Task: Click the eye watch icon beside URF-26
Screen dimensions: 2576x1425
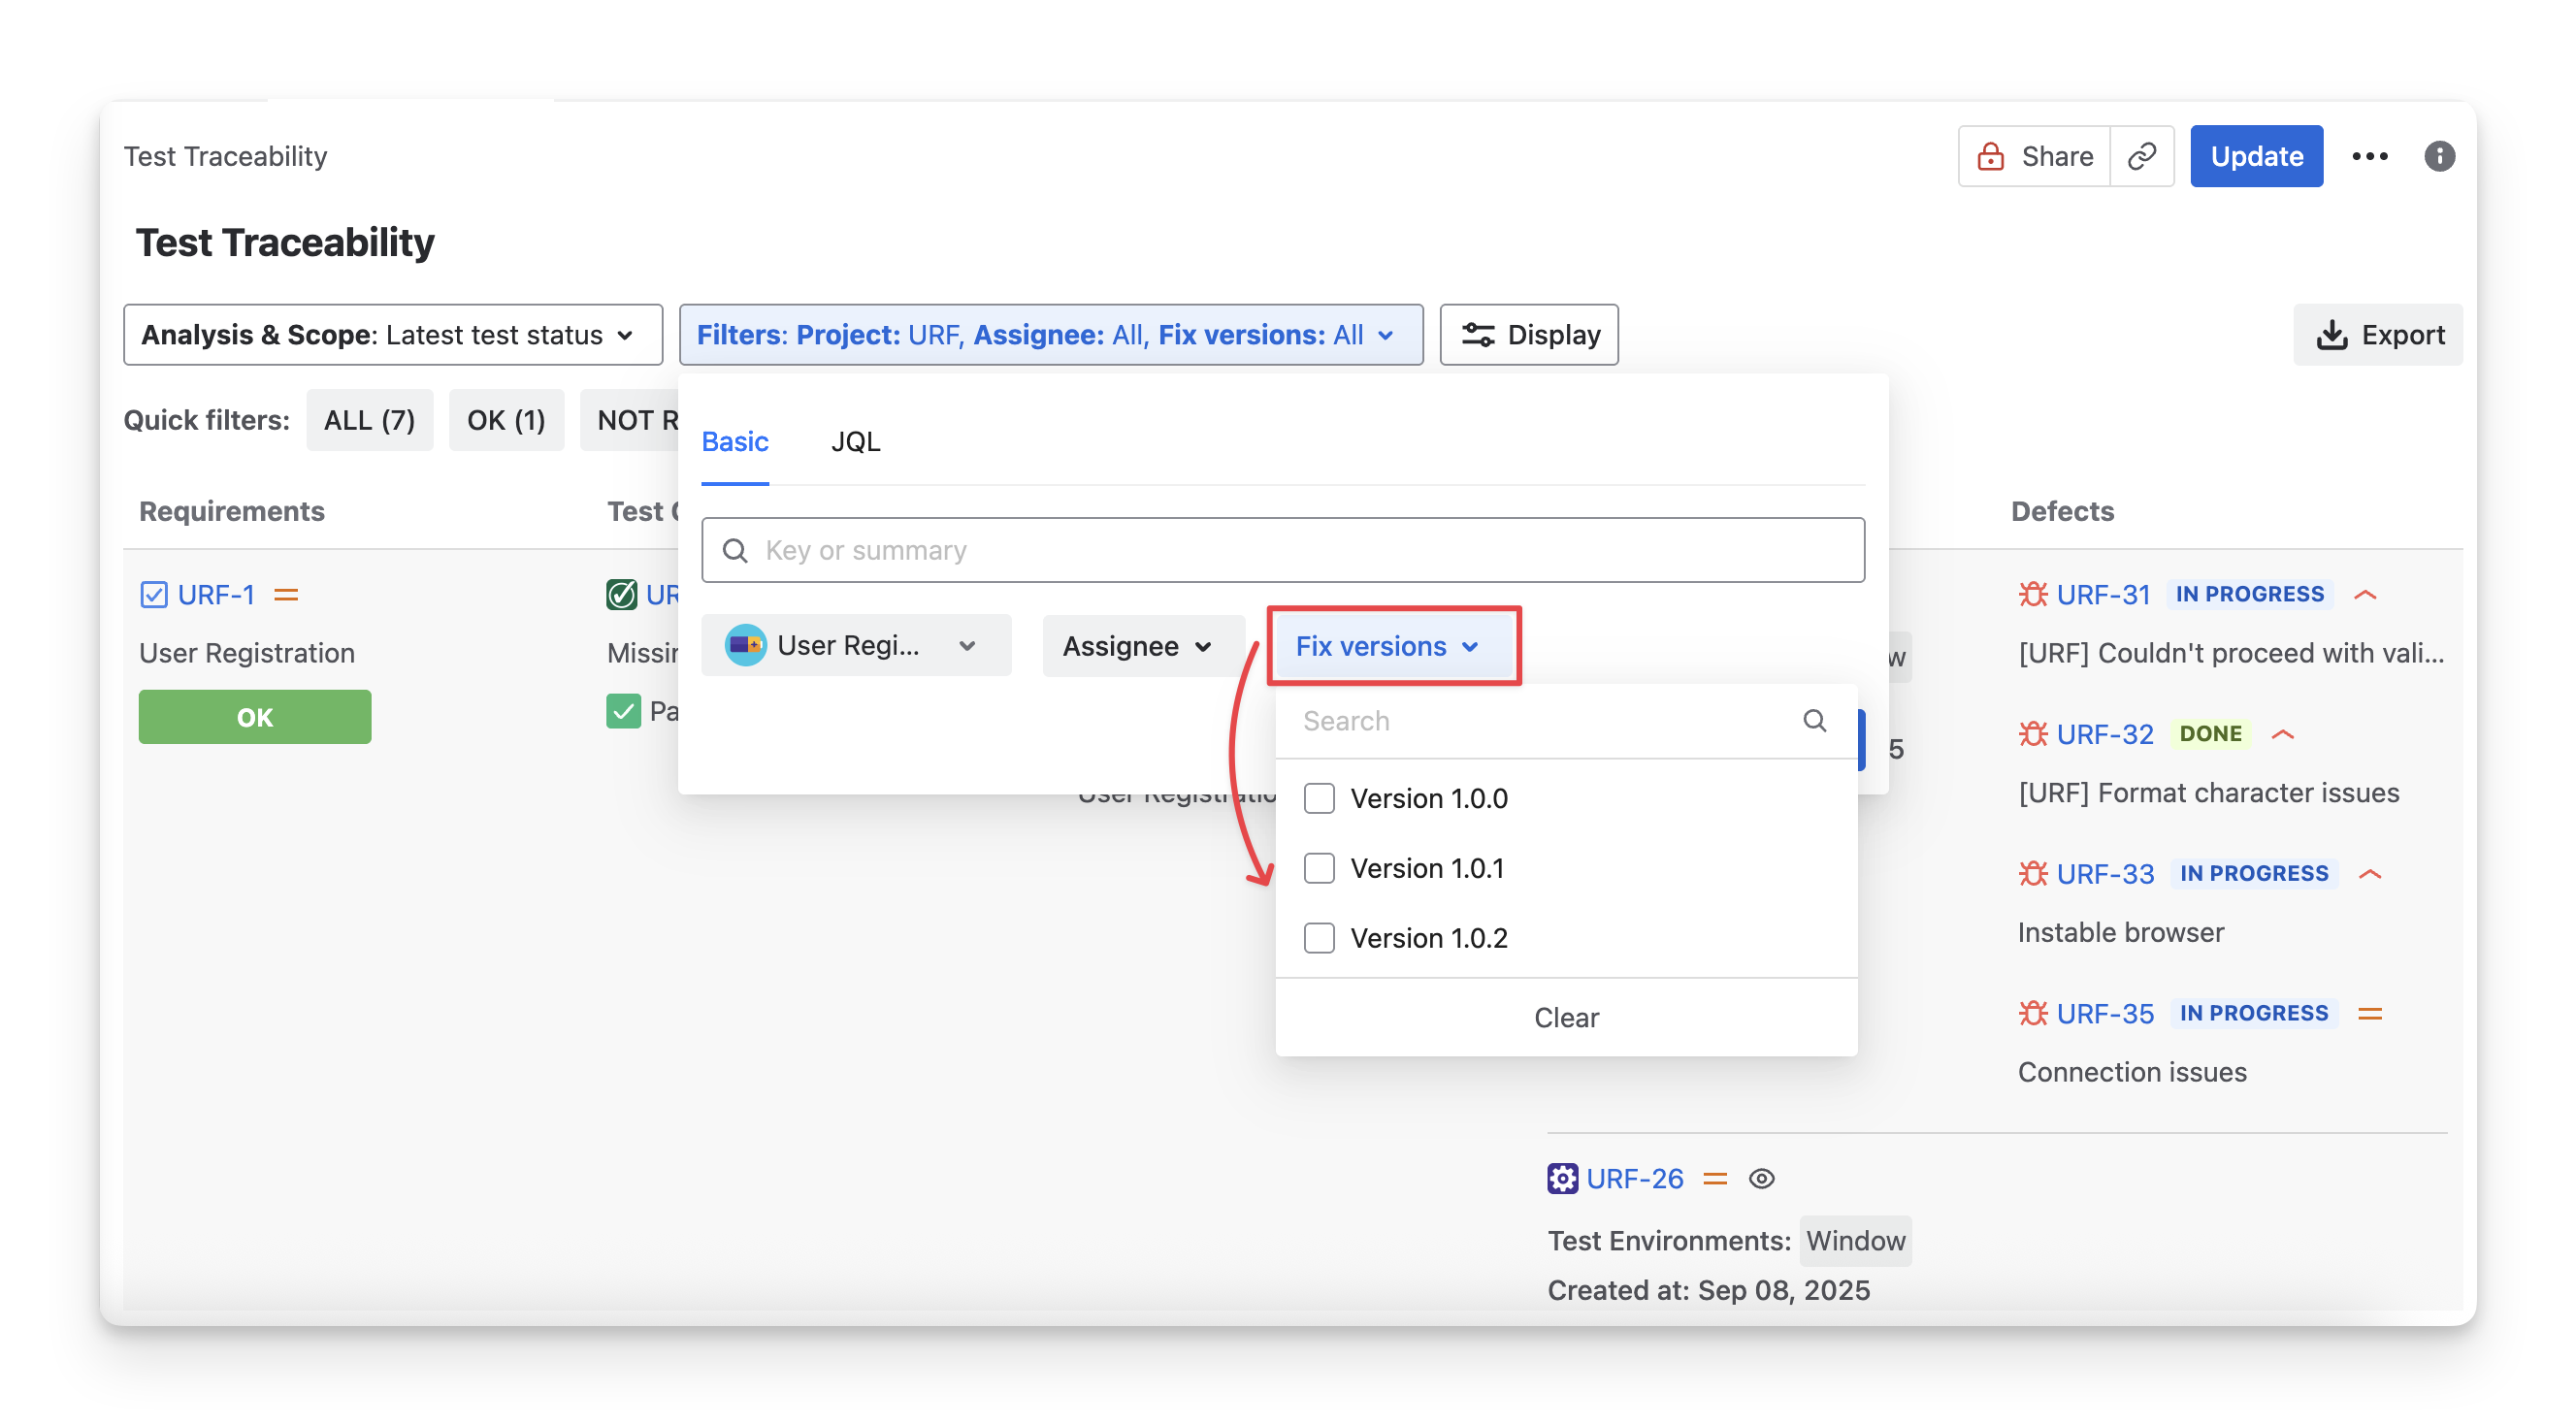Action: 1761,1178
